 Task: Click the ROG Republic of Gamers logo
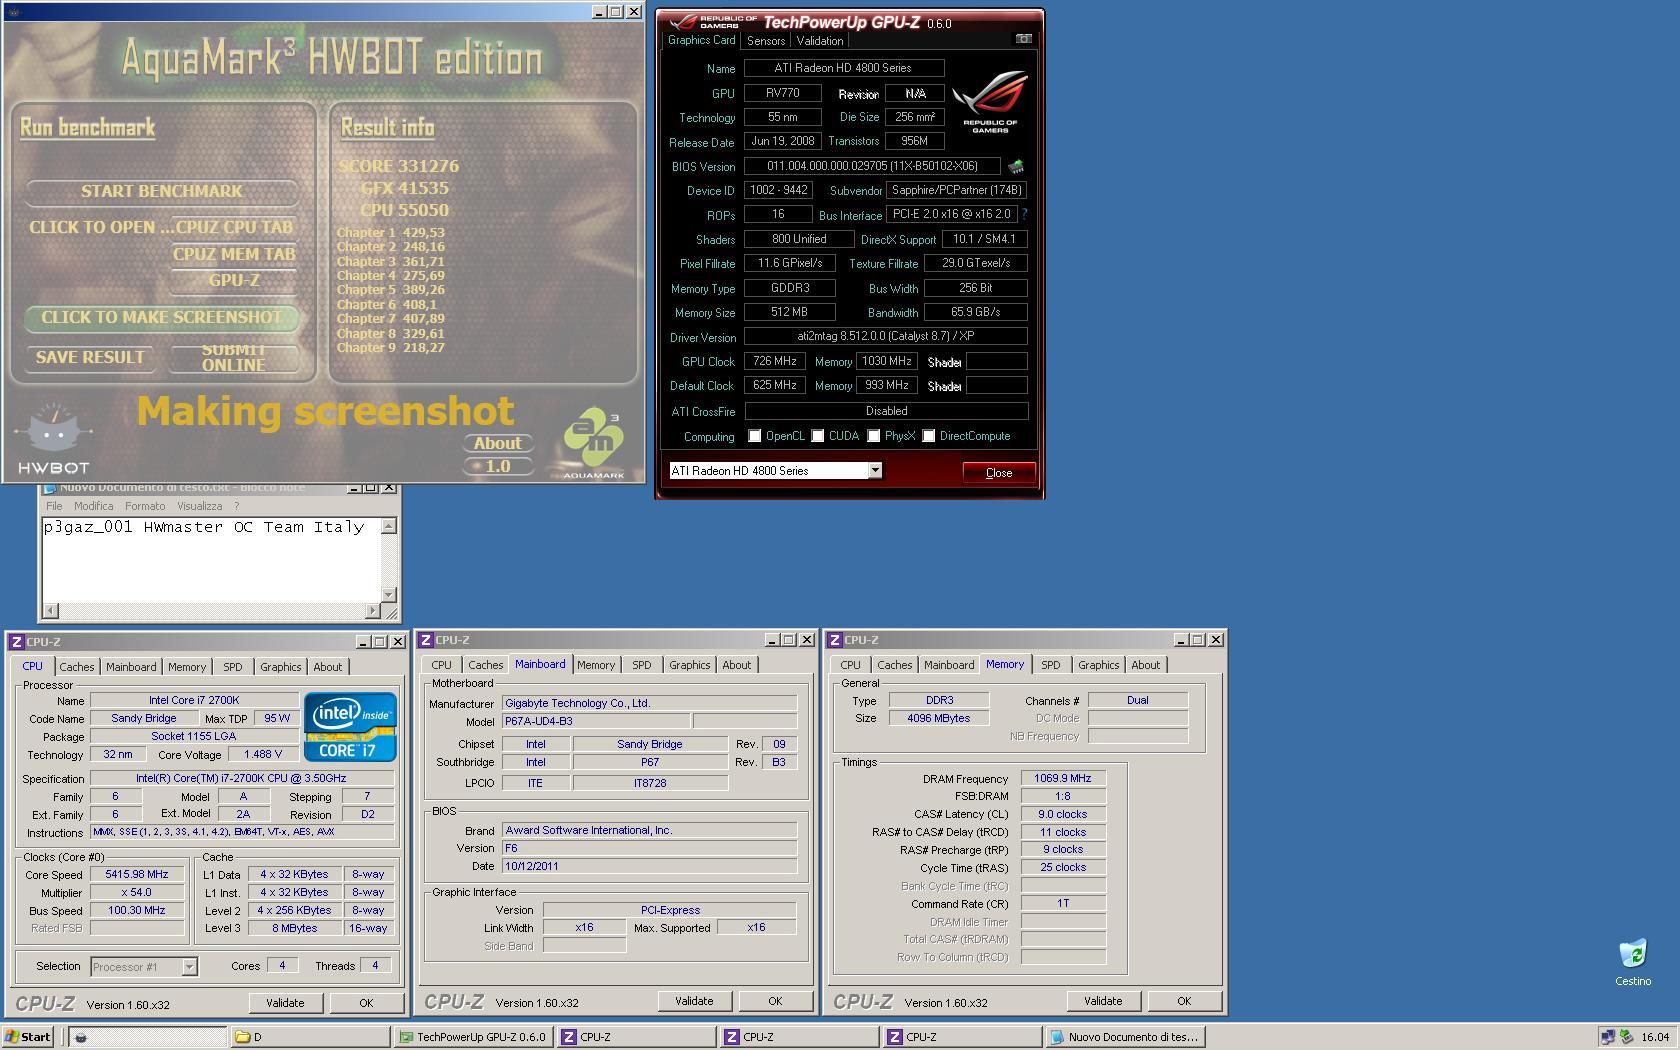coord(990,101)
